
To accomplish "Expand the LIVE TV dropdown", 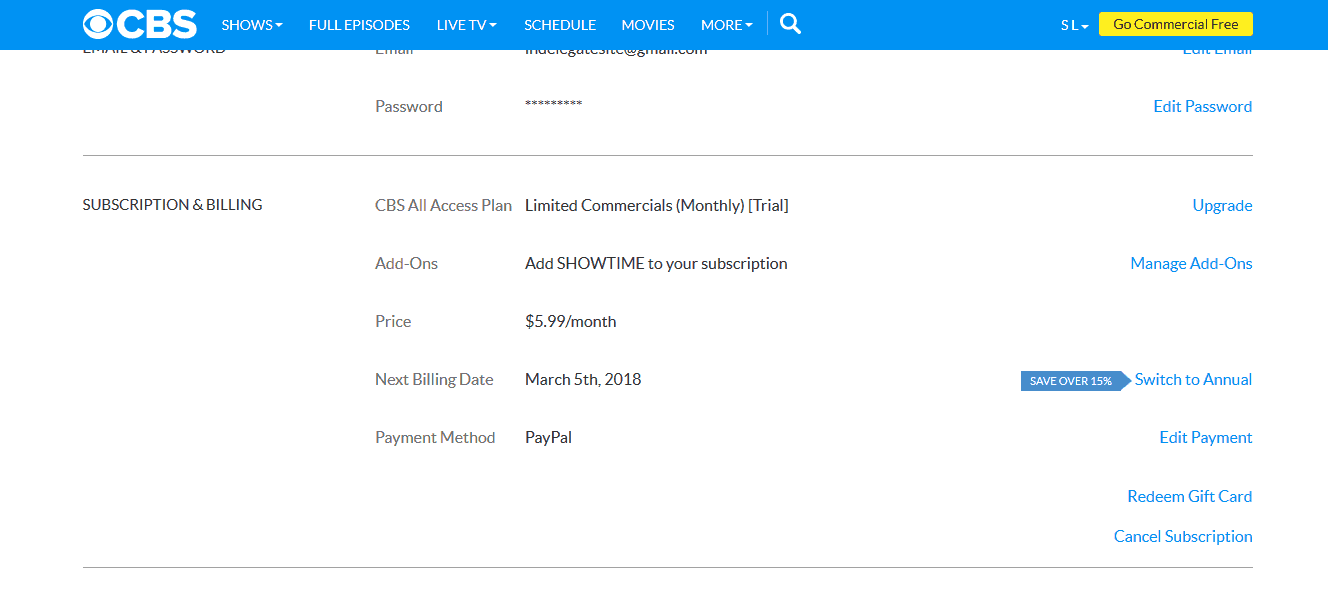I will pos(467,25).
